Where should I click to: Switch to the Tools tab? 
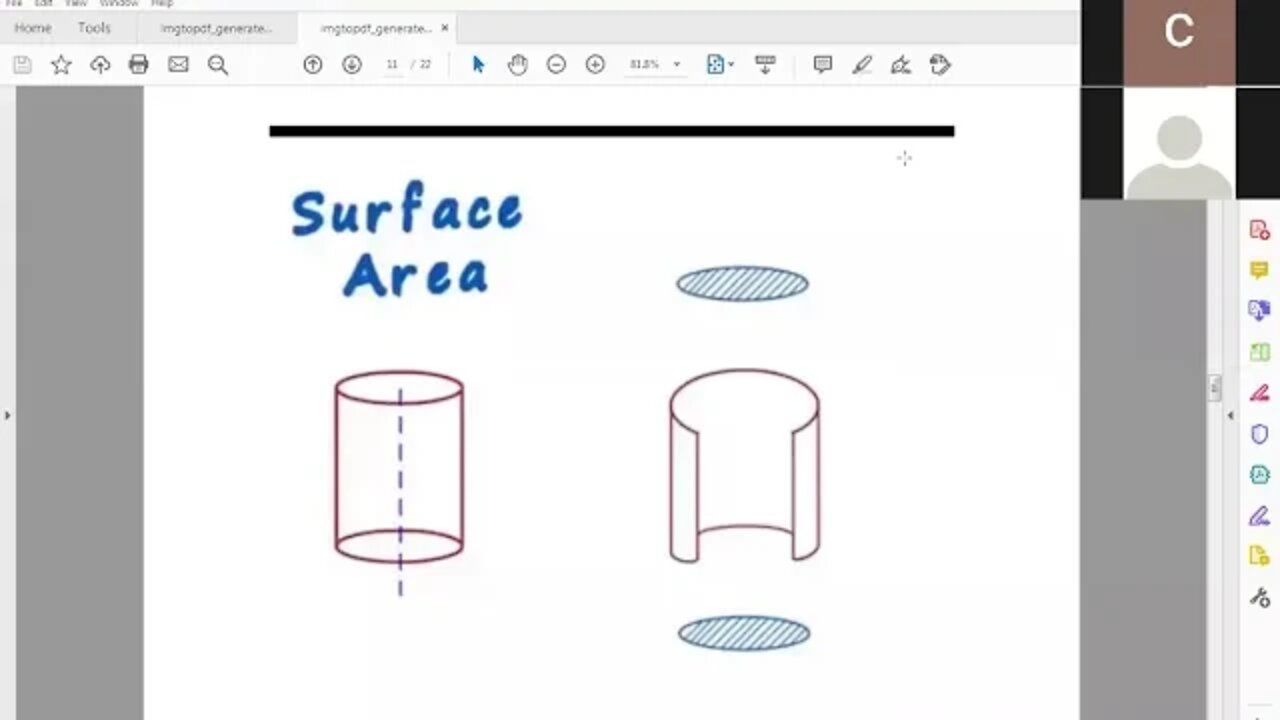point(94,28)
